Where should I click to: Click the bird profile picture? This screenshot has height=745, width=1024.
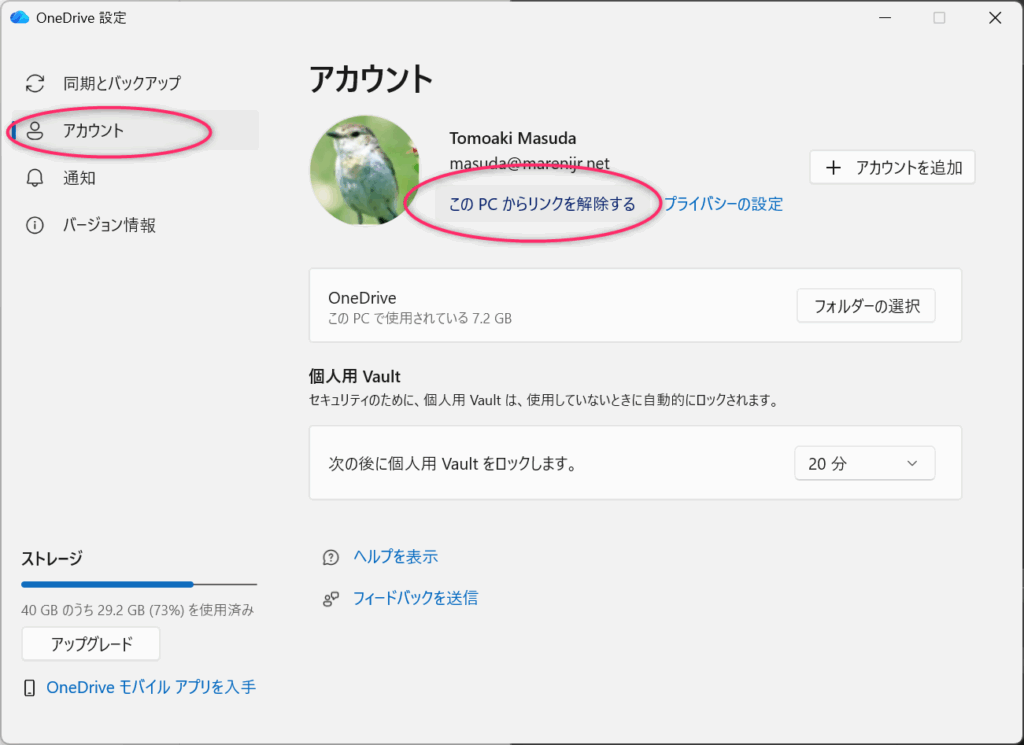(364, 170)
